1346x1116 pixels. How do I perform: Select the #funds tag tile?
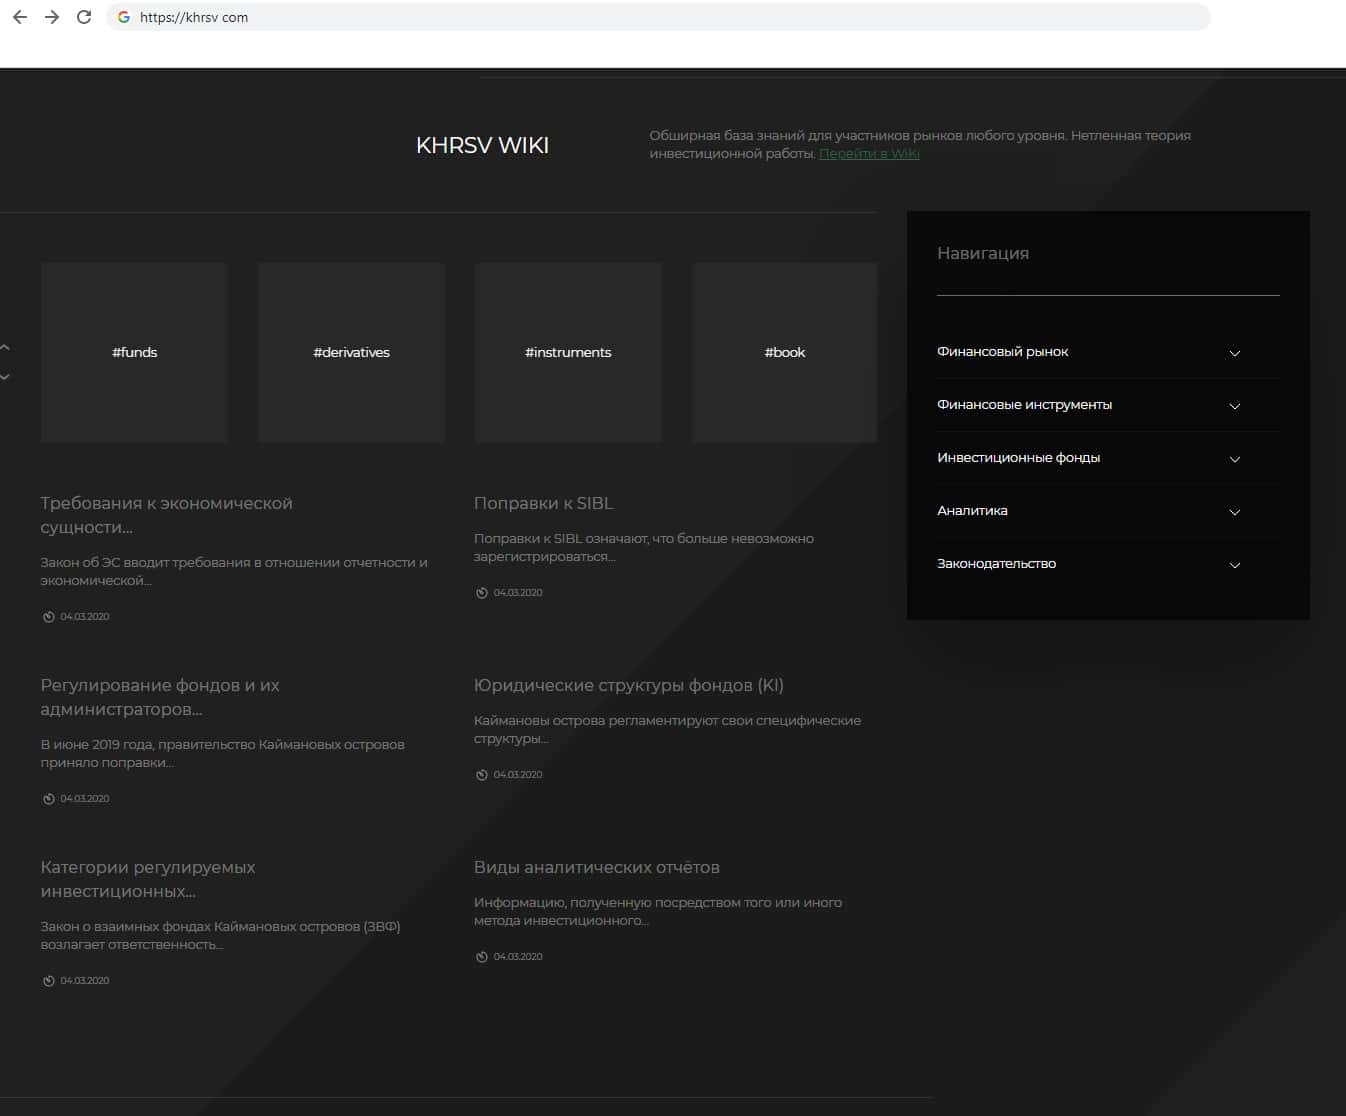pos(135,352)
